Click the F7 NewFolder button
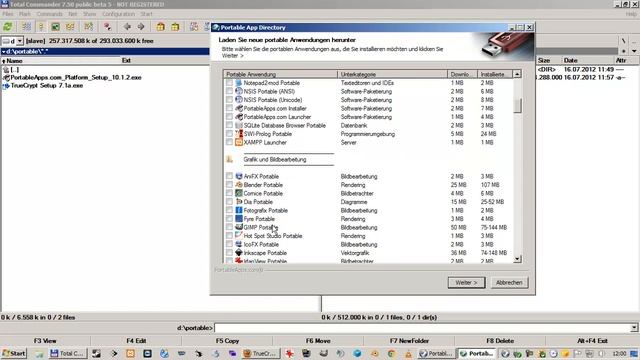Screen dimensions: 640x360 tap(409, 341)
